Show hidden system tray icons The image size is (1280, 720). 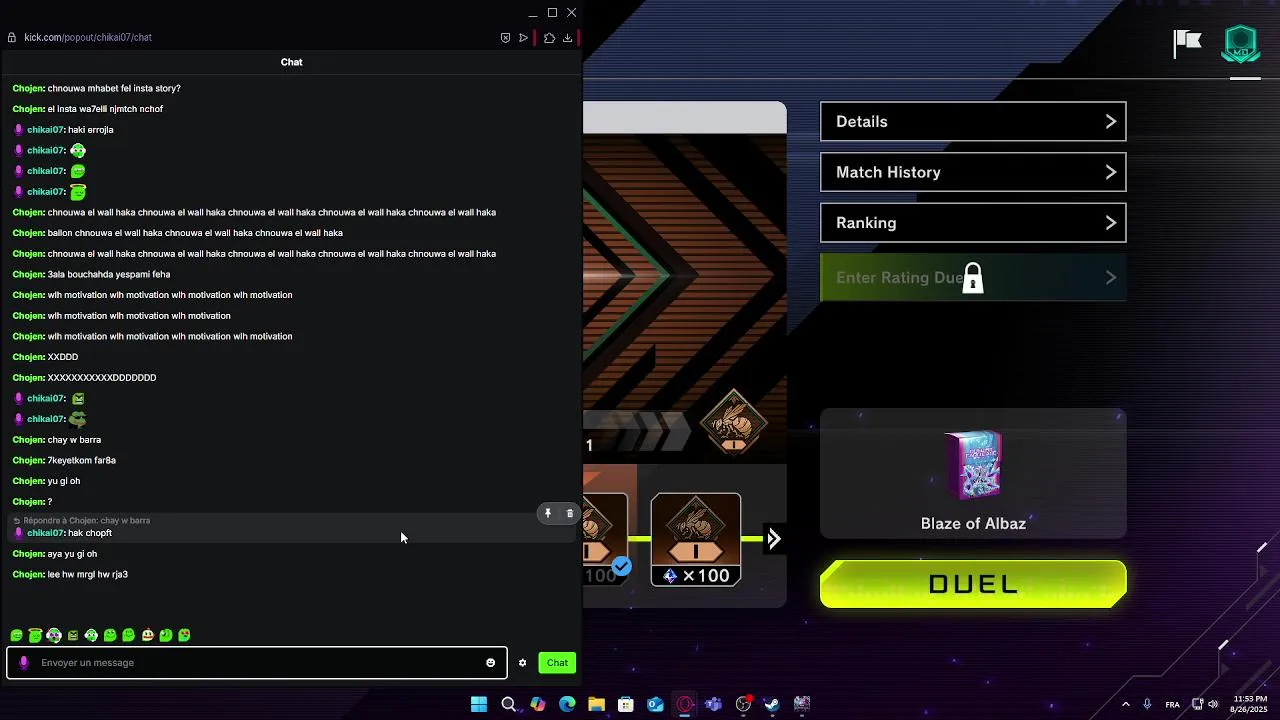pyautogui.click(x=1125, y=704)
